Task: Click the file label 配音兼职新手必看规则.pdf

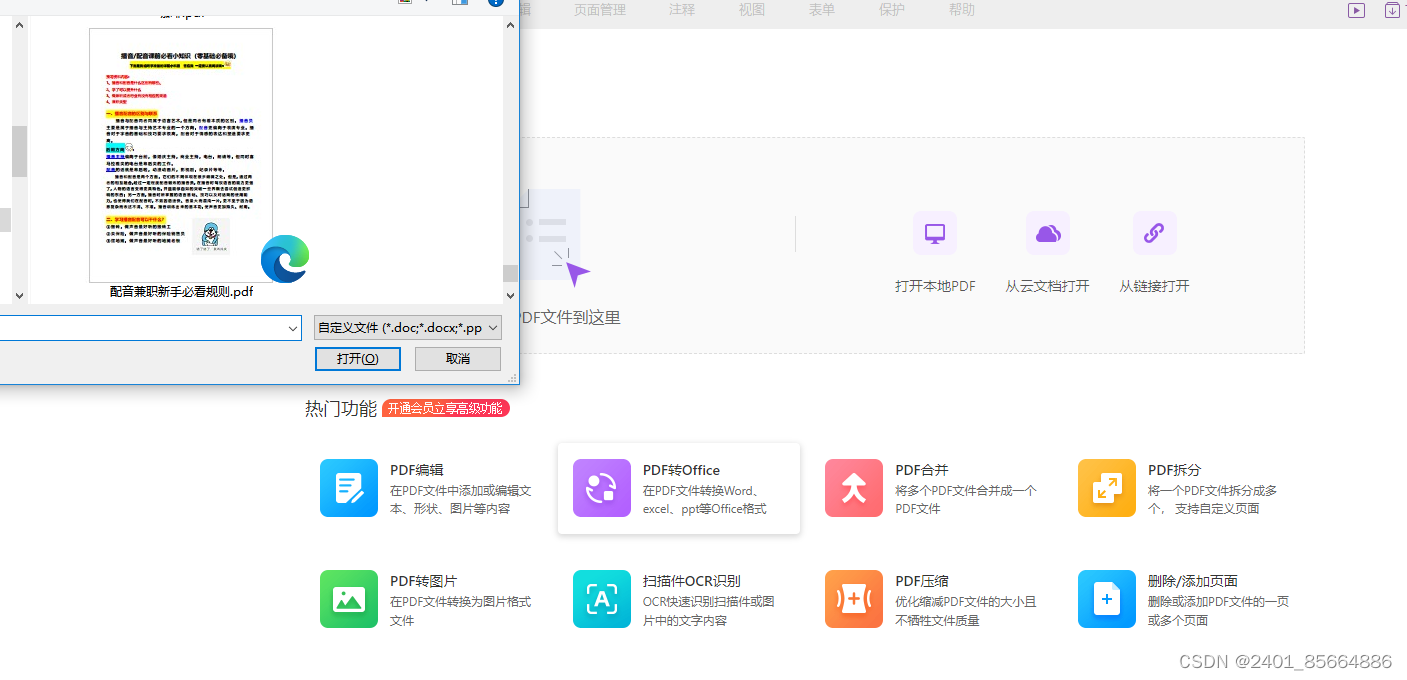Action: point(181,292)
